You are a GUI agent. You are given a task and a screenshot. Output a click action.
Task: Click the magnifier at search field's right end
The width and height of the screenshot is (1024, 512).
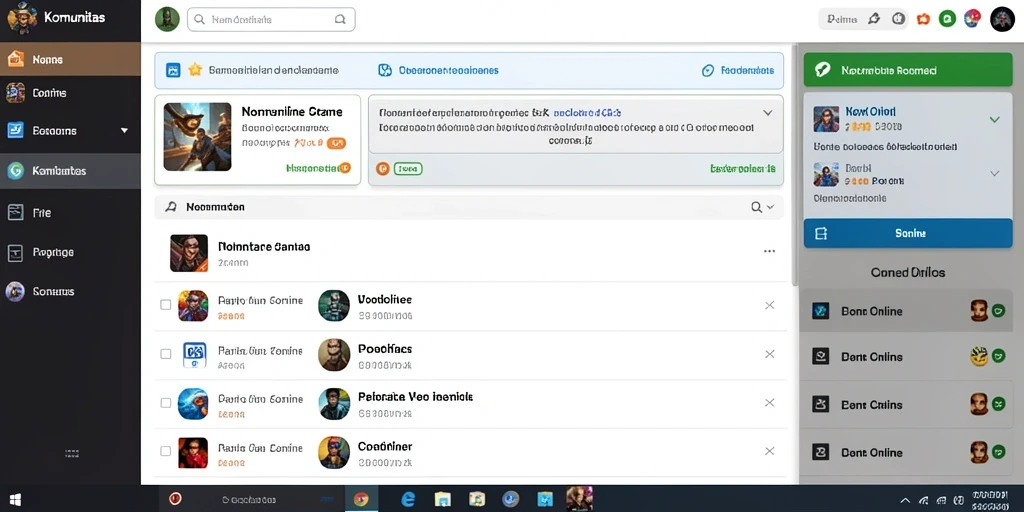[x=340, y=20]
